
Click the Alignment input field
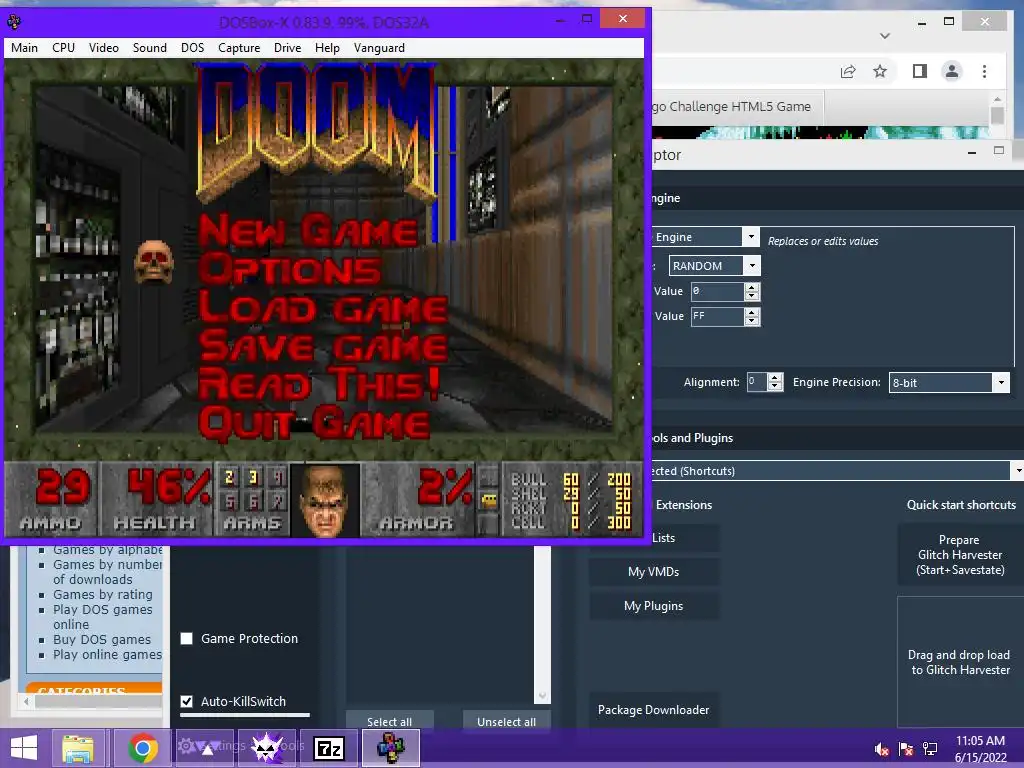[756, 382]
